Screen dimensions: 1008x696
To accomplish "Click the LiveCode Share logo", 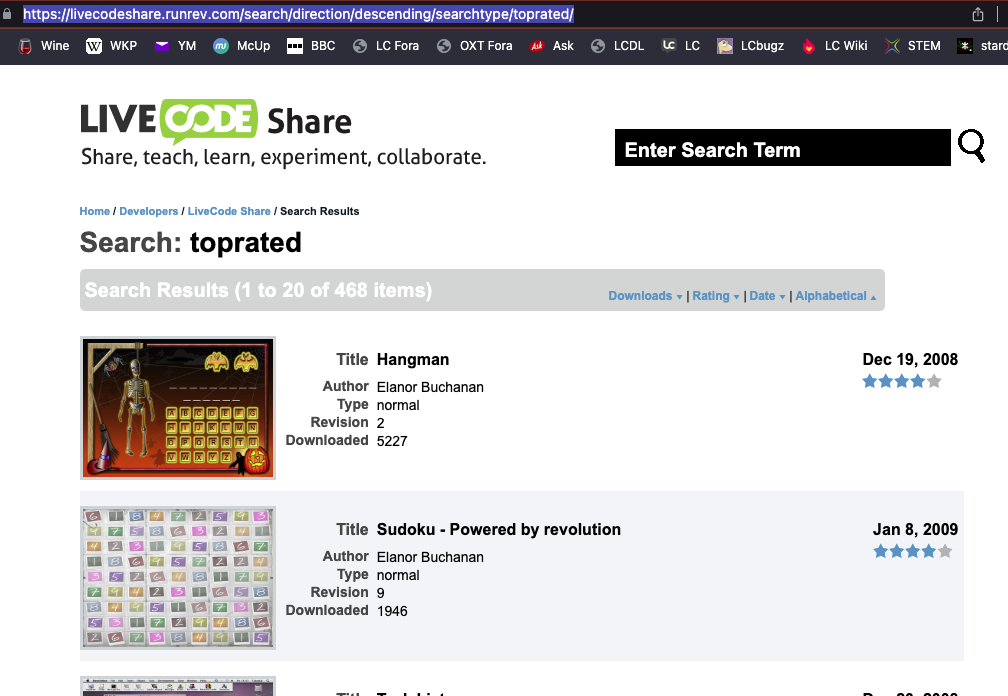I will tap(216, 121).
